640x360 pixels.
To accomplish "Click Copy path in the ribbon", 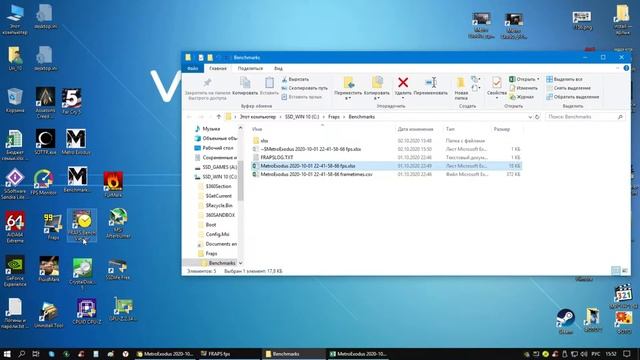I will [304, 88].
